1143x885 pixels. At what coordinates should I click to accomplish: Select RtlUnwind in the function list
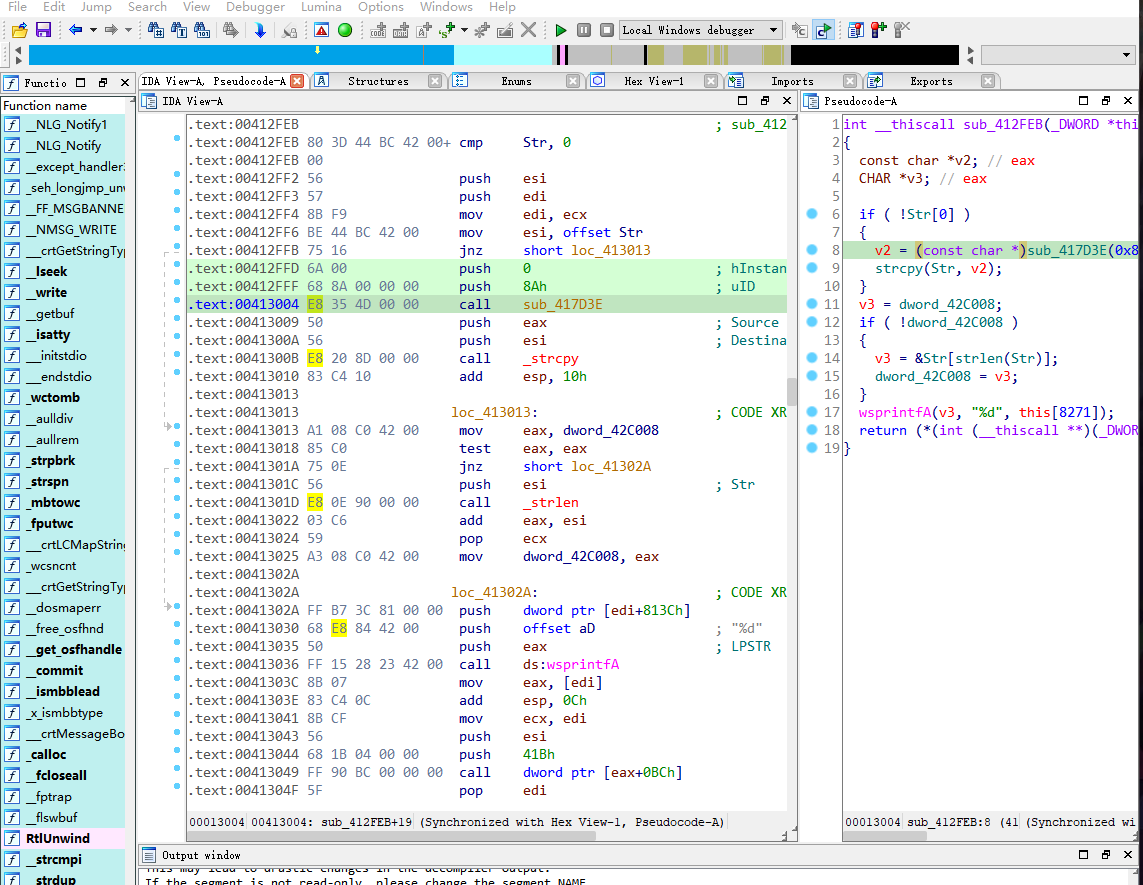[57, 839]
